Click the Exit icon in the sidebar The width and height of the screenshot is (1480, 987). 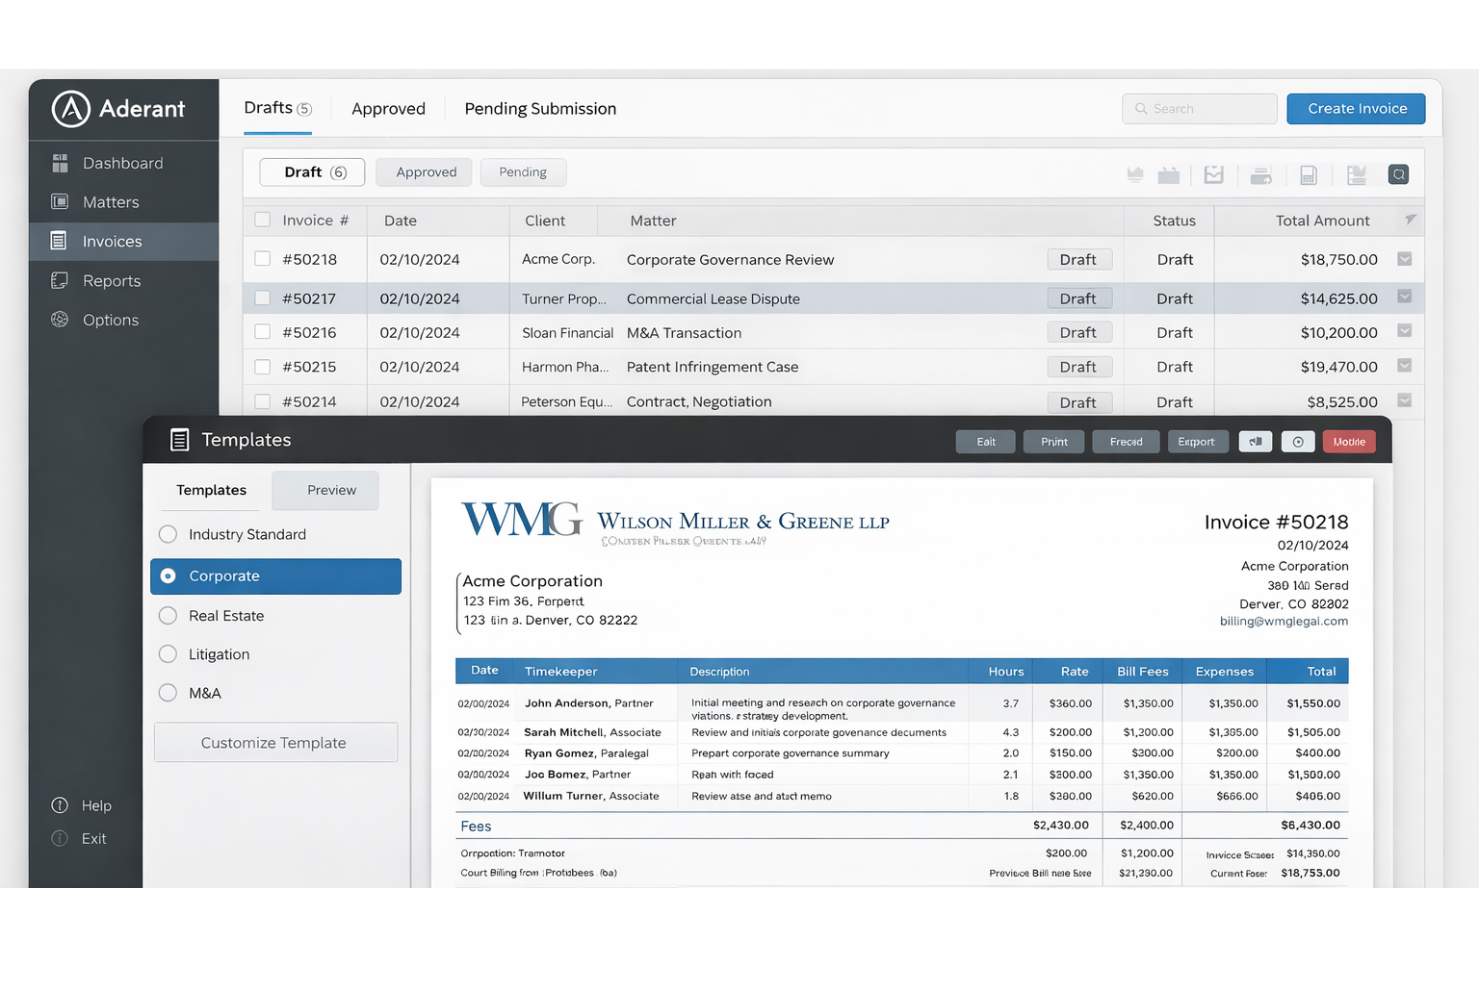click(x=60, y=838)
